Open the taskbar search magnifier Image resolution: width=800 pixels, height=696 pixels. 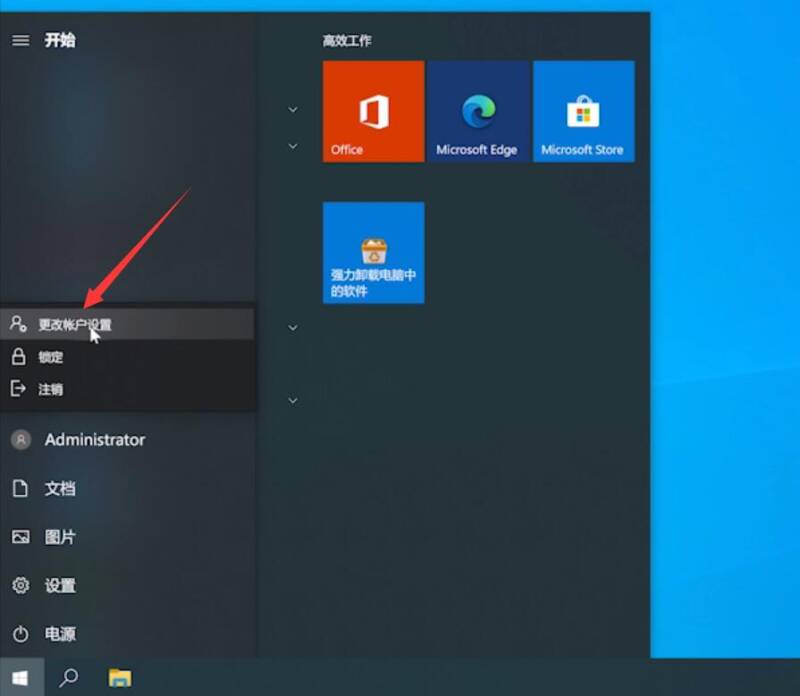[69, 678]
